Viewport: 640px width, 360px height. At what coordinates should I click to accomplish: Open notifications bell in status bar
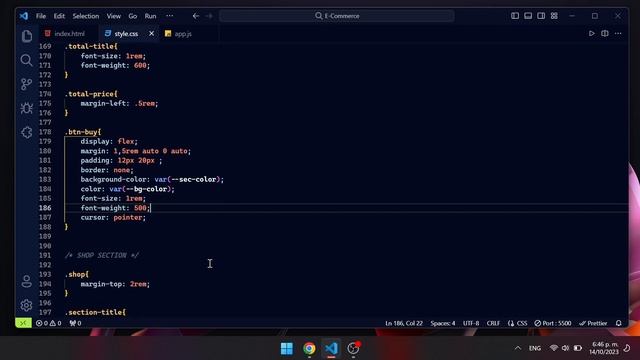click(x=619, y=323)
